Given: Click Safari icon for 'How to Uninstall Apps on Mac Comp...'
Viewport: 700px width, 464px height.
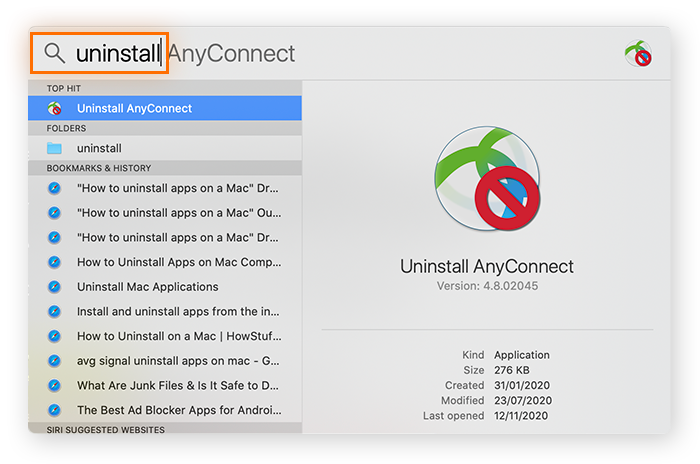Looking at the screenshot, I should tap(54, 262).
